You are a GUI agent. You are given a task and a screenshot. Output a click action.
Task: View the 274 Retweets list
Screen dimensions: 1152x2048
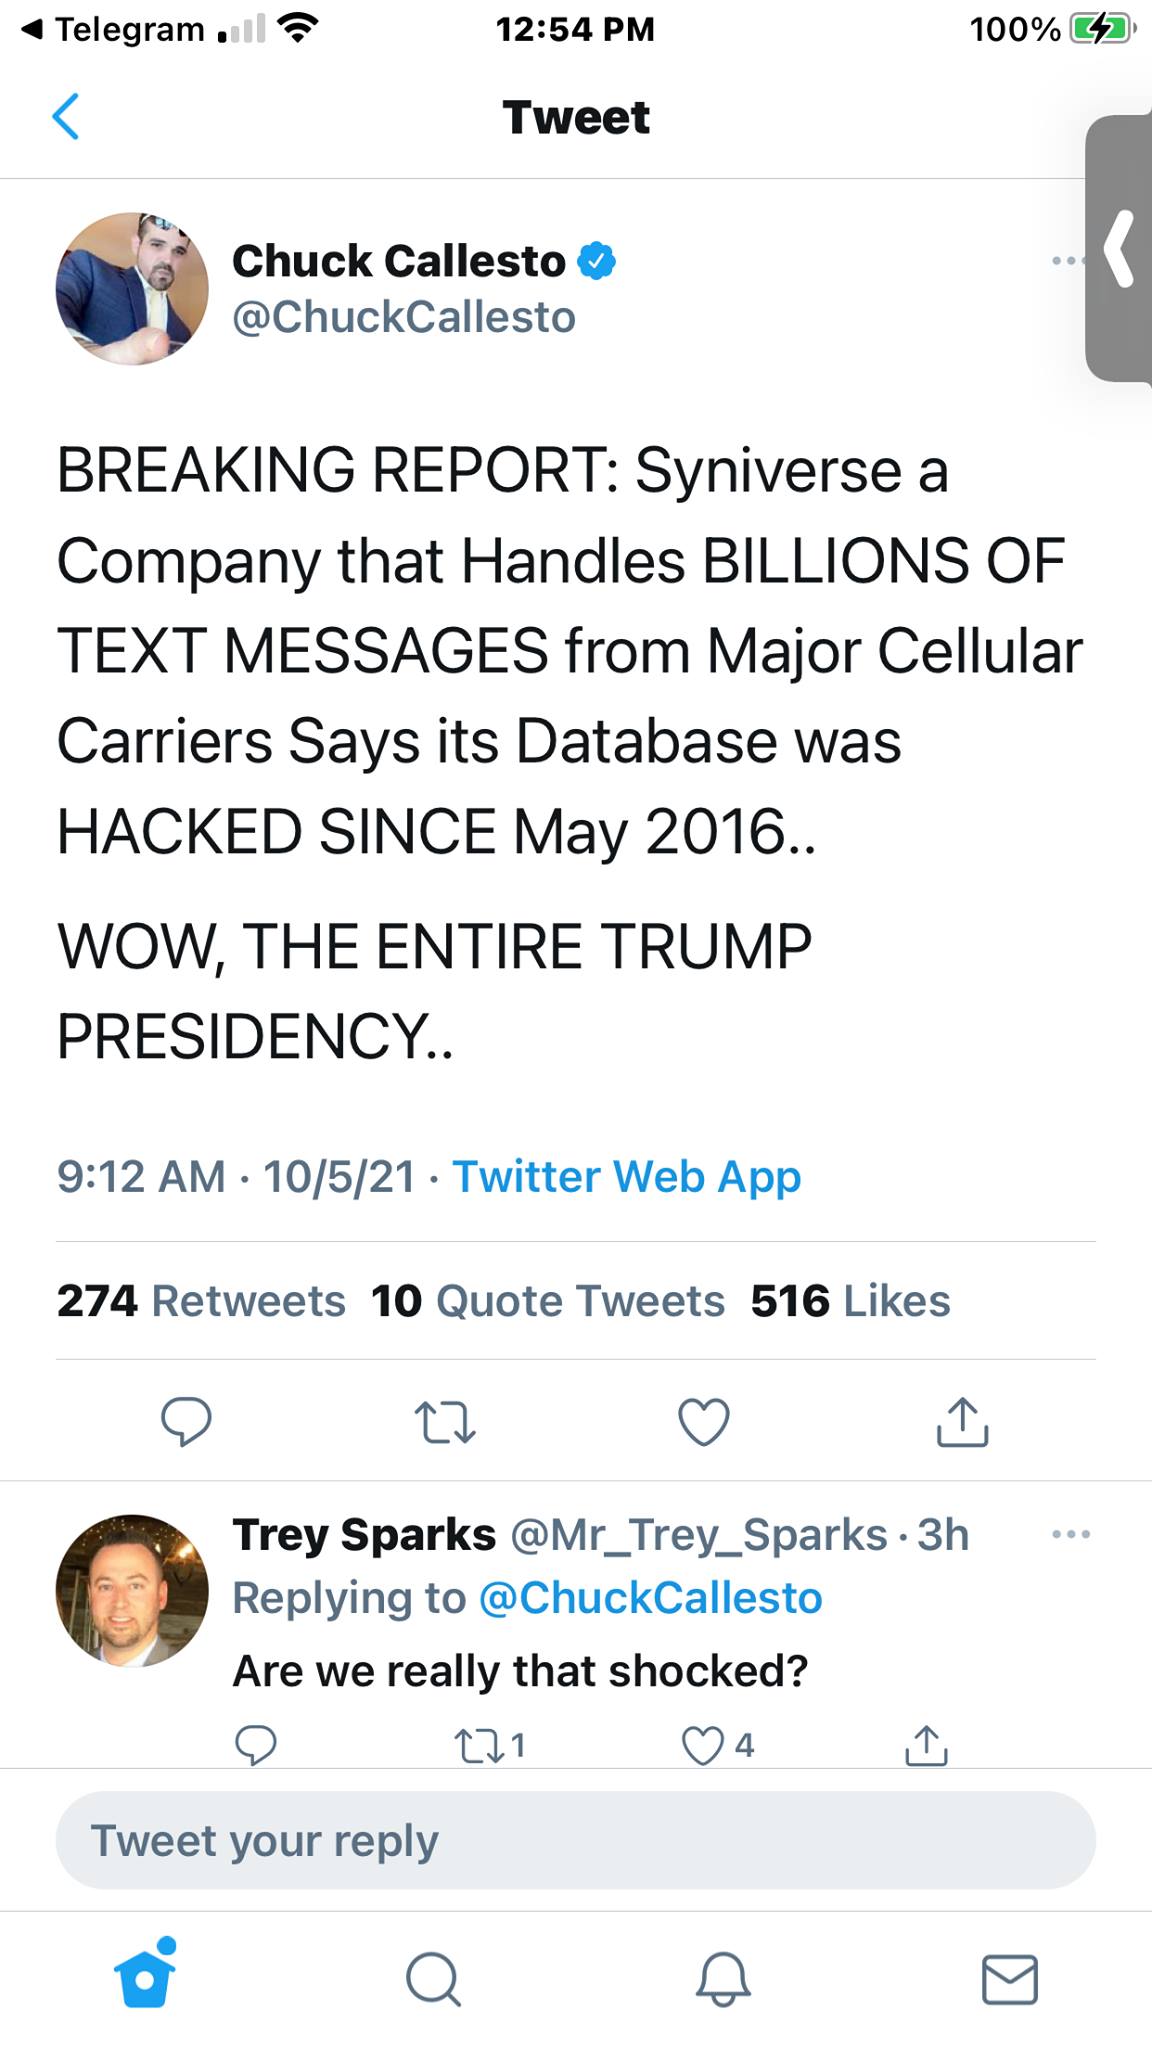pos(201,1301)
